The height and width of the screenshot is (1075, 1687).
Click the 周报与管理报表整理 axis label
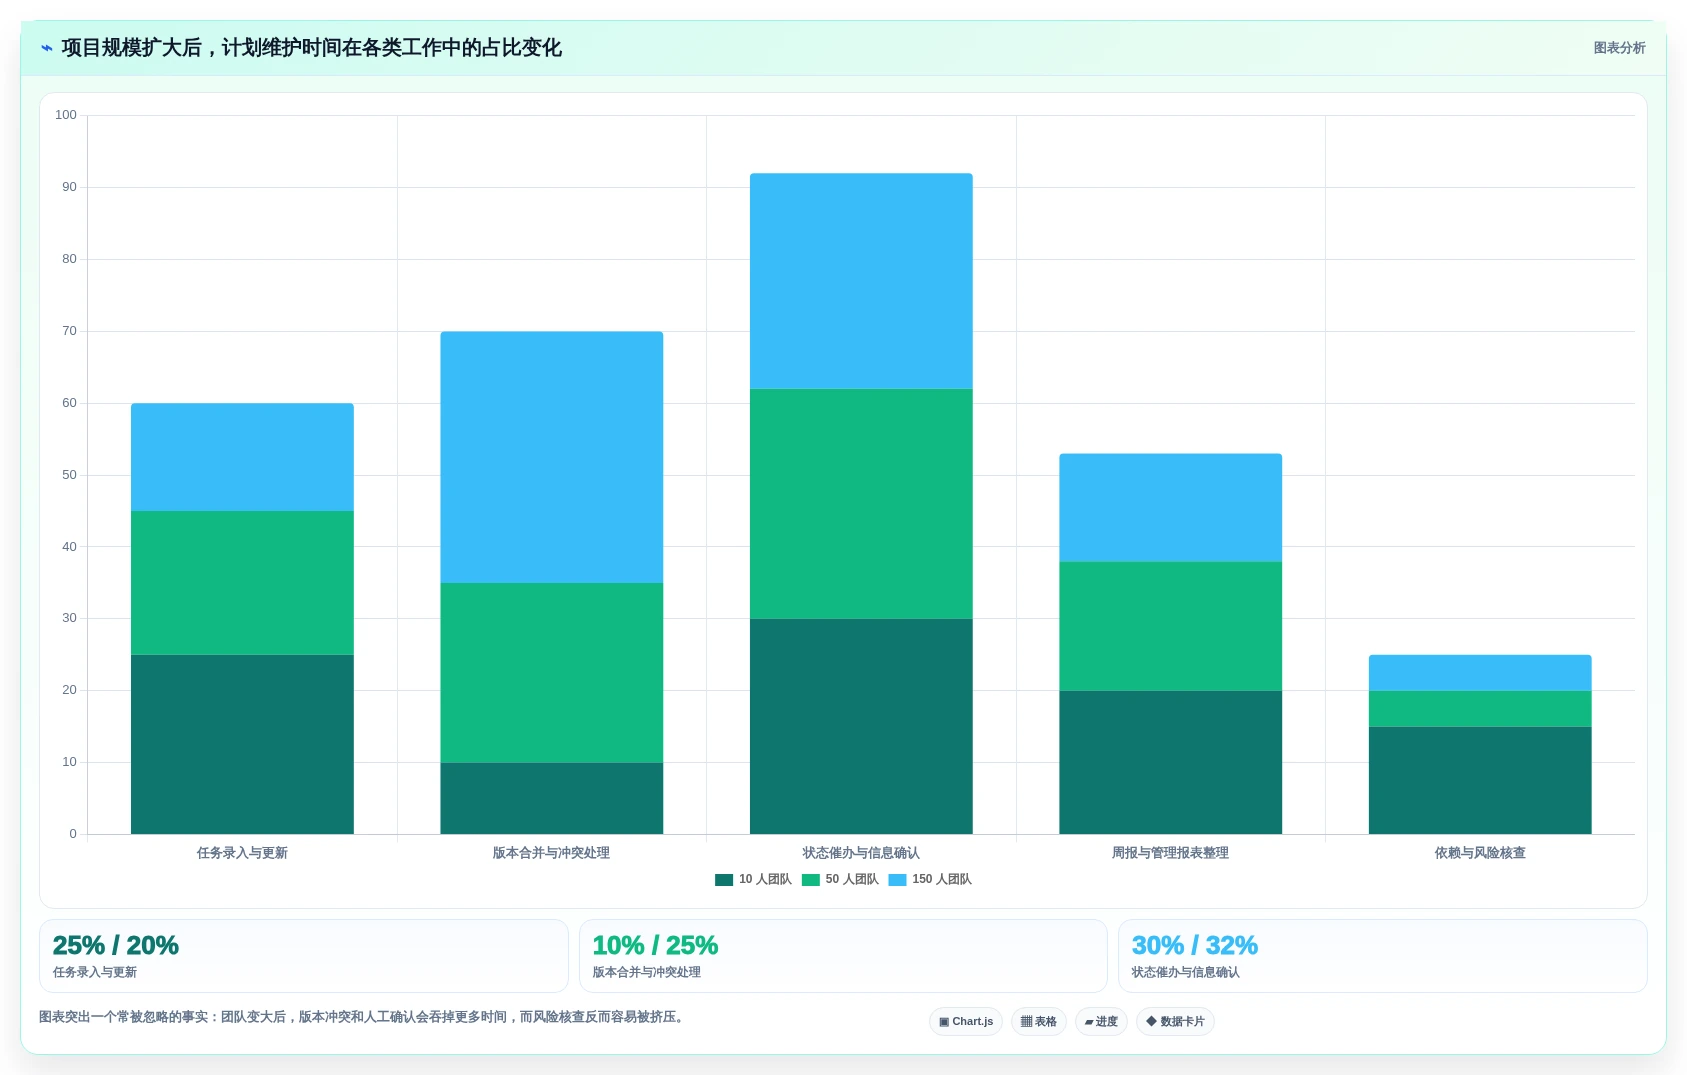[1170, 853]
